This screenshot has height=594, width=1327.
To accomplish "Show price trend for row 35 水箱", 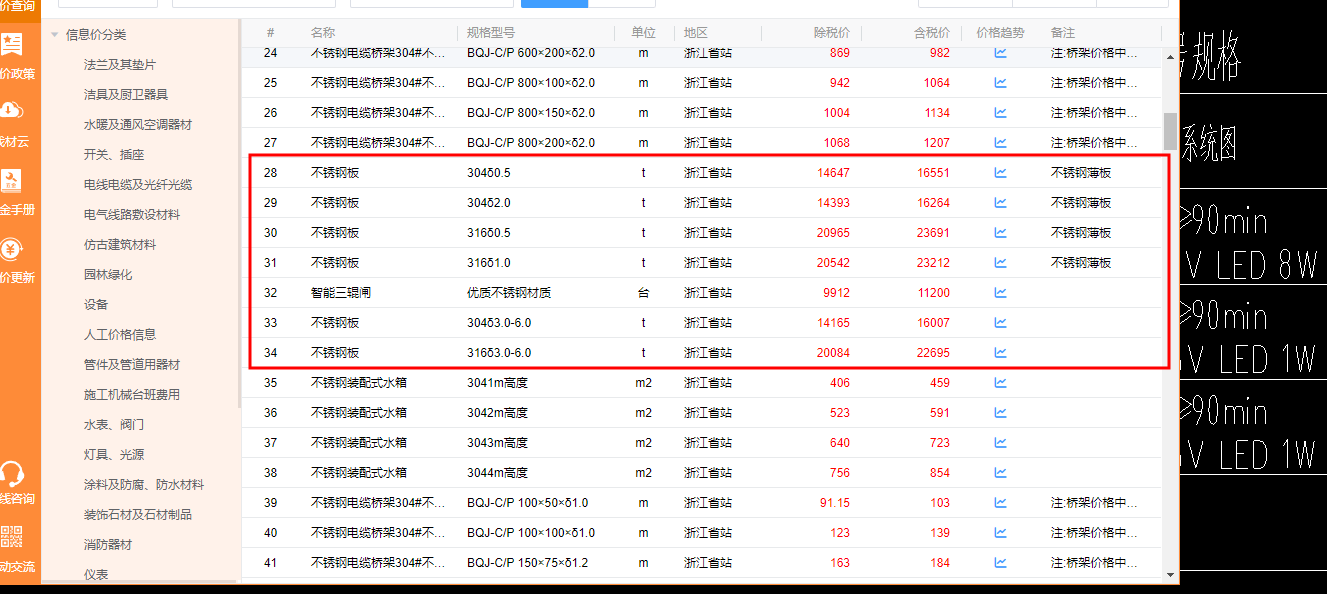I will (1000, 383).
